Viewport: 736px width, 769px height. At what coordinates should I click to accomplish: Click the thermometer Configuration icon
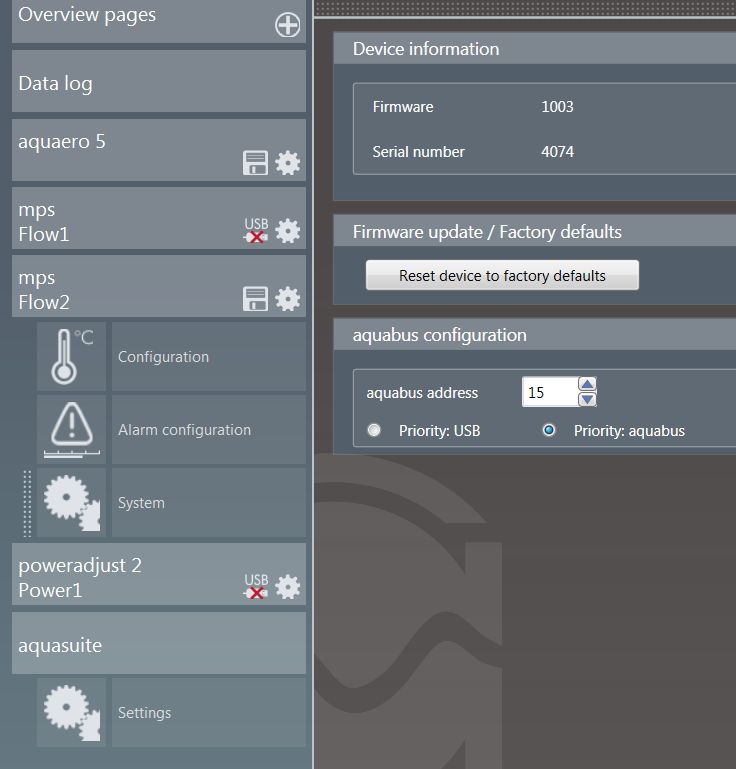tap(72, 357)
